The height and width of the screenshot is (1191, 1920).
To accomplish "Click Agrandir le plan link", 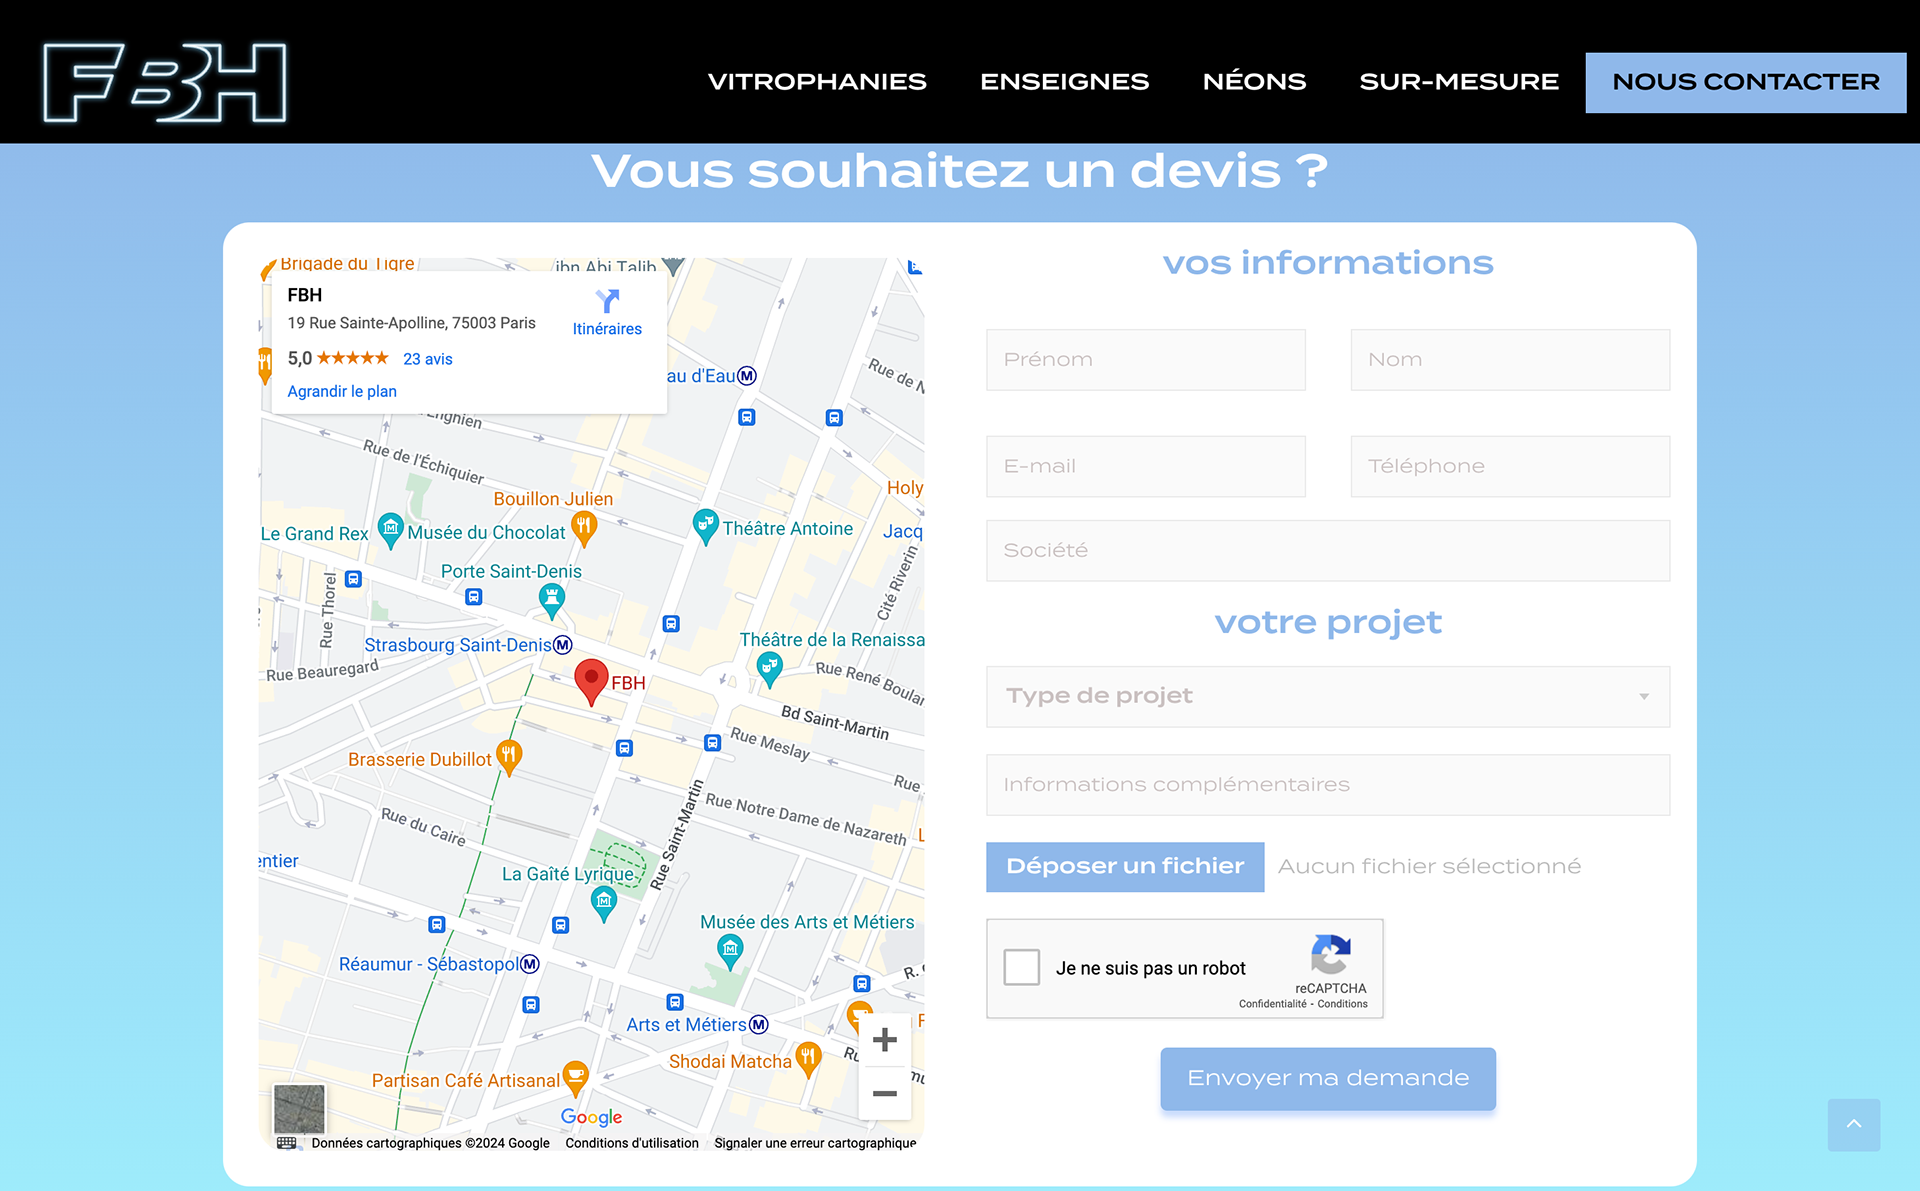I will pyautogui.click(x=342, y=391).
